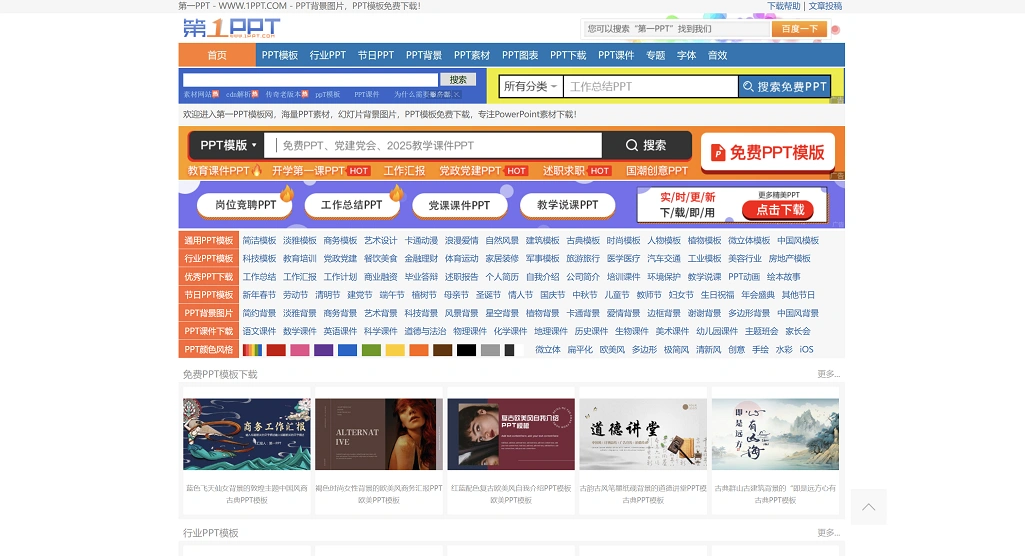1025x556 pixels.
Task: Click the 商务工作汇报 template thumbnail
Action: [246, 435]
